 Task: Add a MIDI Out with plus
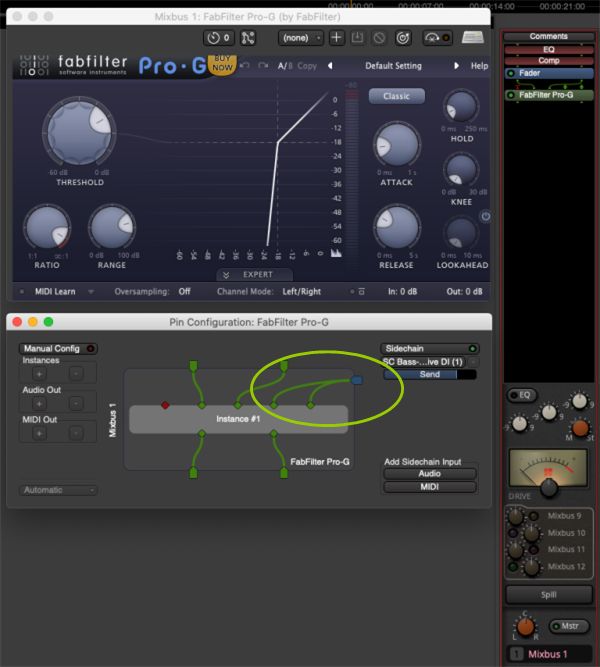(39, 433)
